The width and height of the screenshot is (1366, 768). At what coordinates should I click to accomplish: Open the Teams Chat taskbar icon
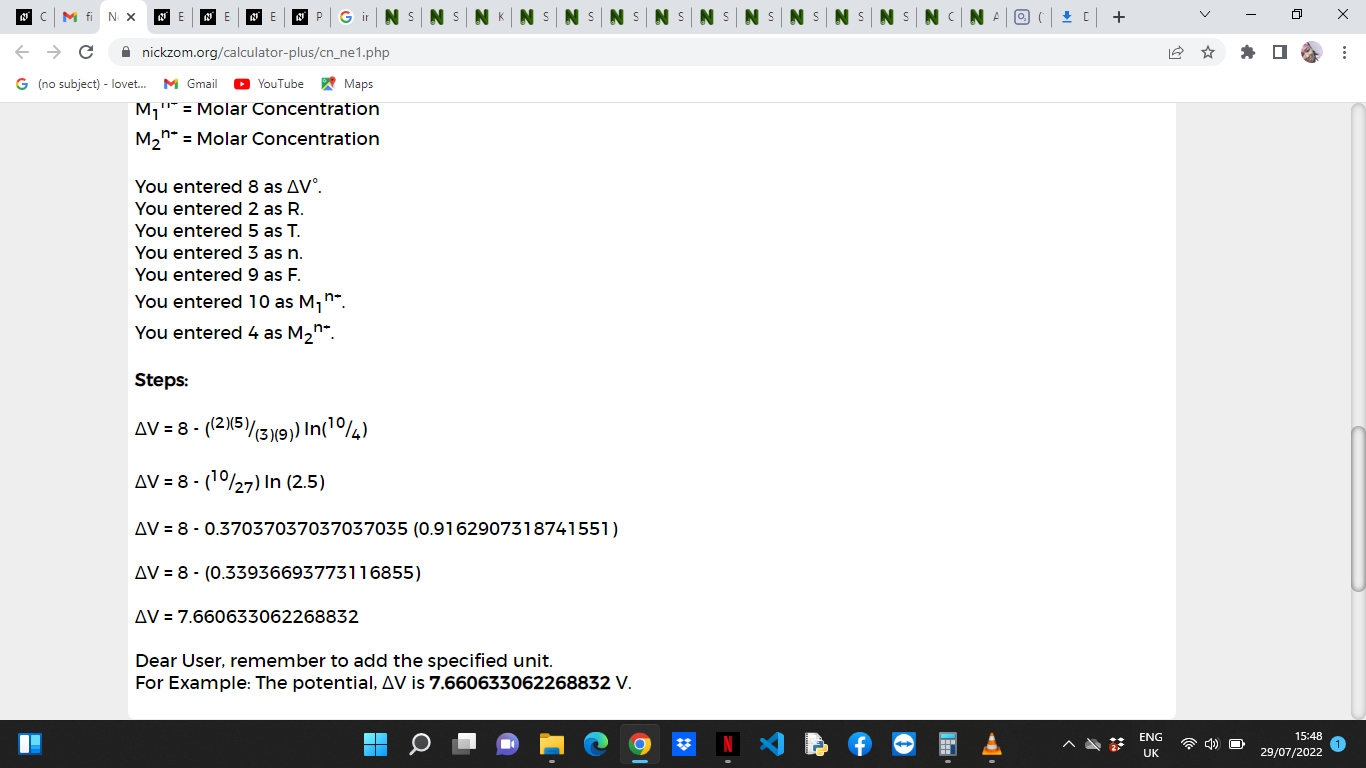click(x=508, y=744)
